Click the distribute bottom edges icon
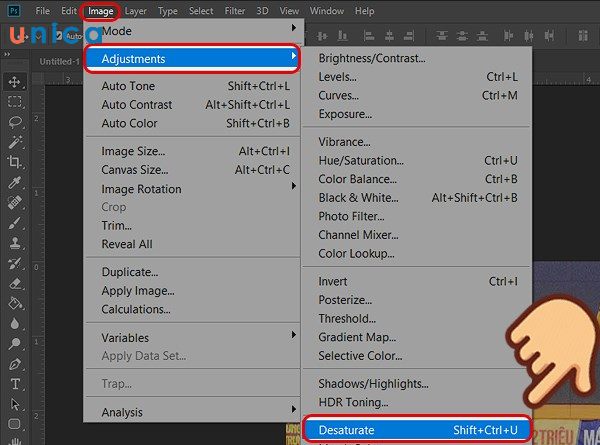This screenshot has height=445, width=600. point(482,36)
